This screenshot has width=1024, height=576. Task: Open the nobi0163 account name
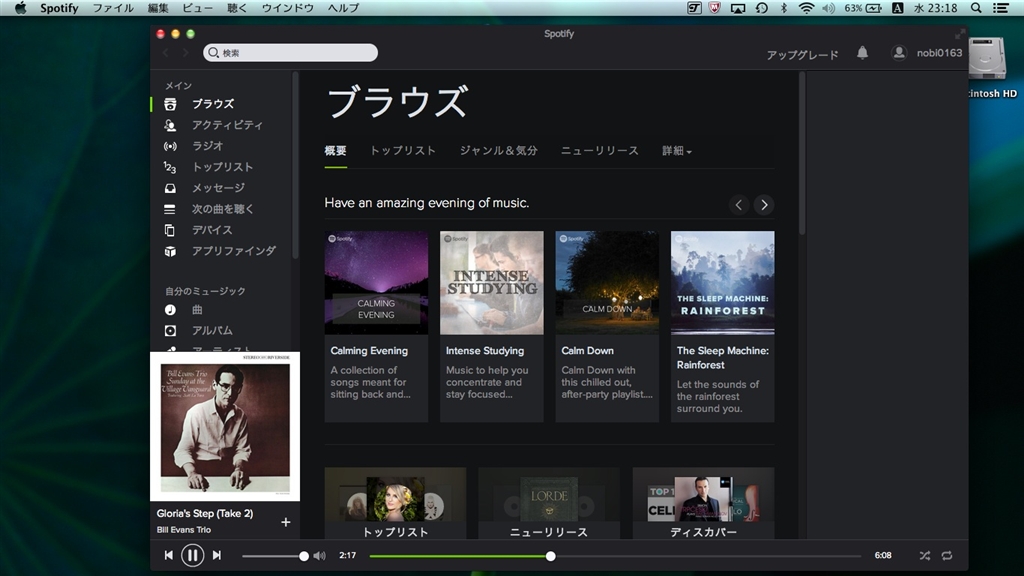pyautogui.click(x=939, y=53)
